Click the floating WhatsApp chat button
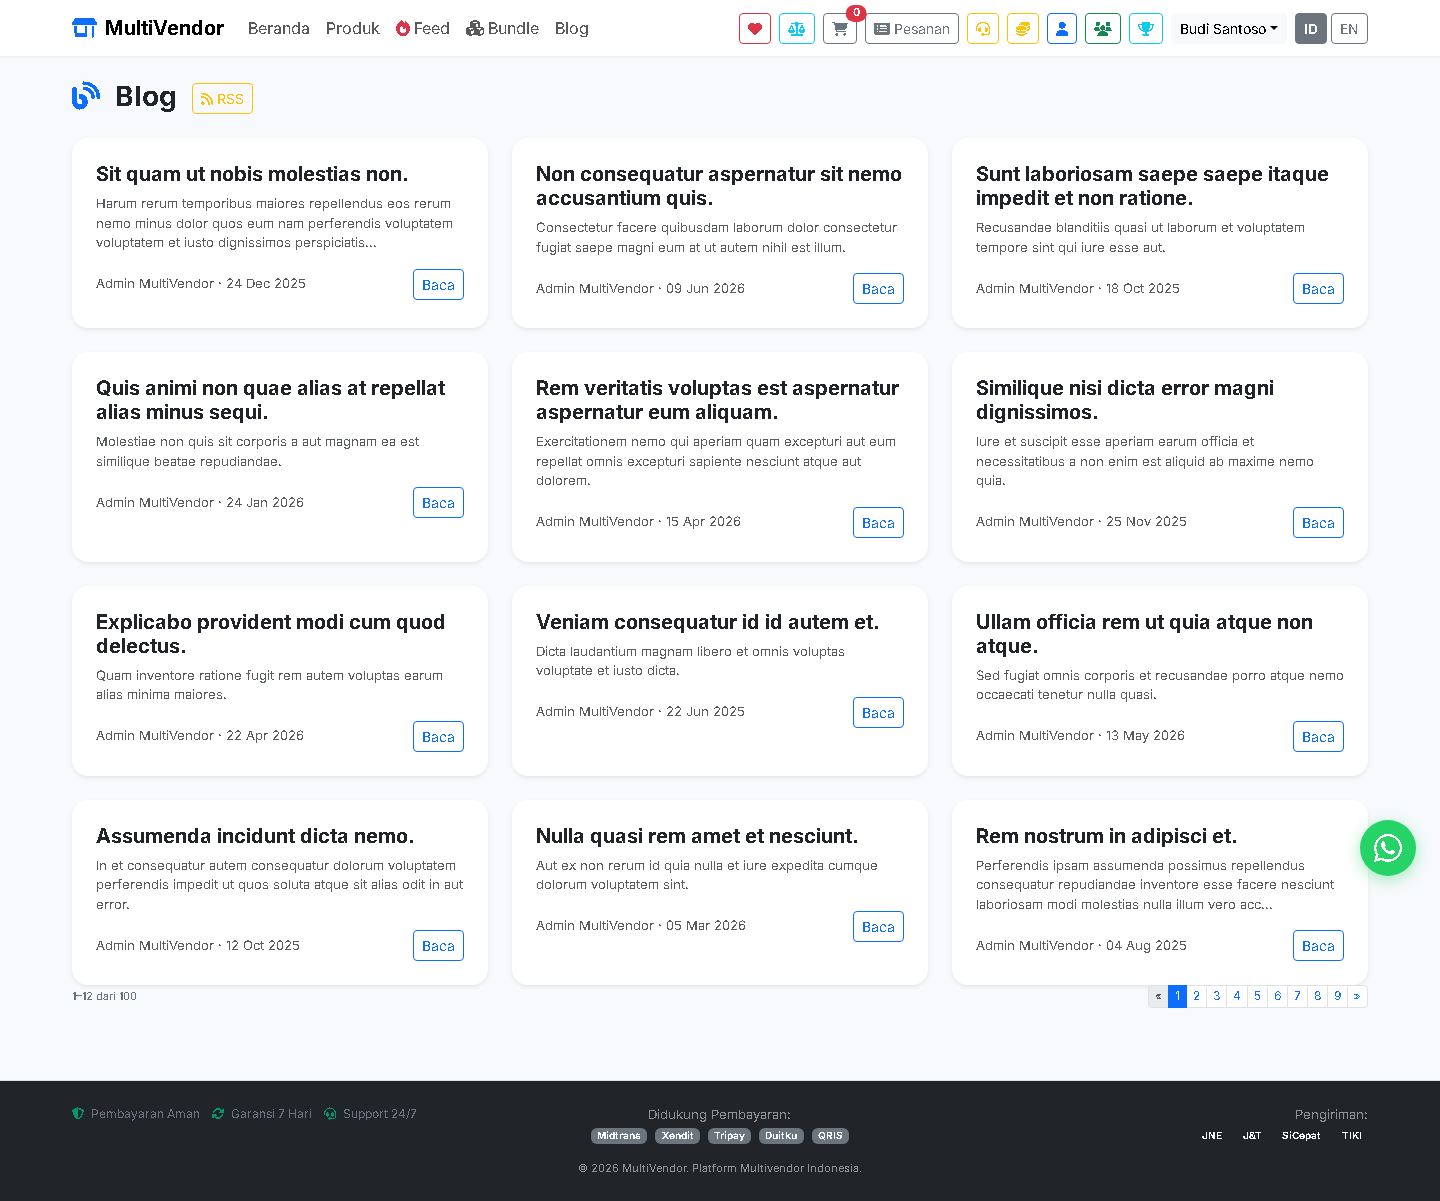This screenshot has width=1440, height=1201. coord(1388,848)
